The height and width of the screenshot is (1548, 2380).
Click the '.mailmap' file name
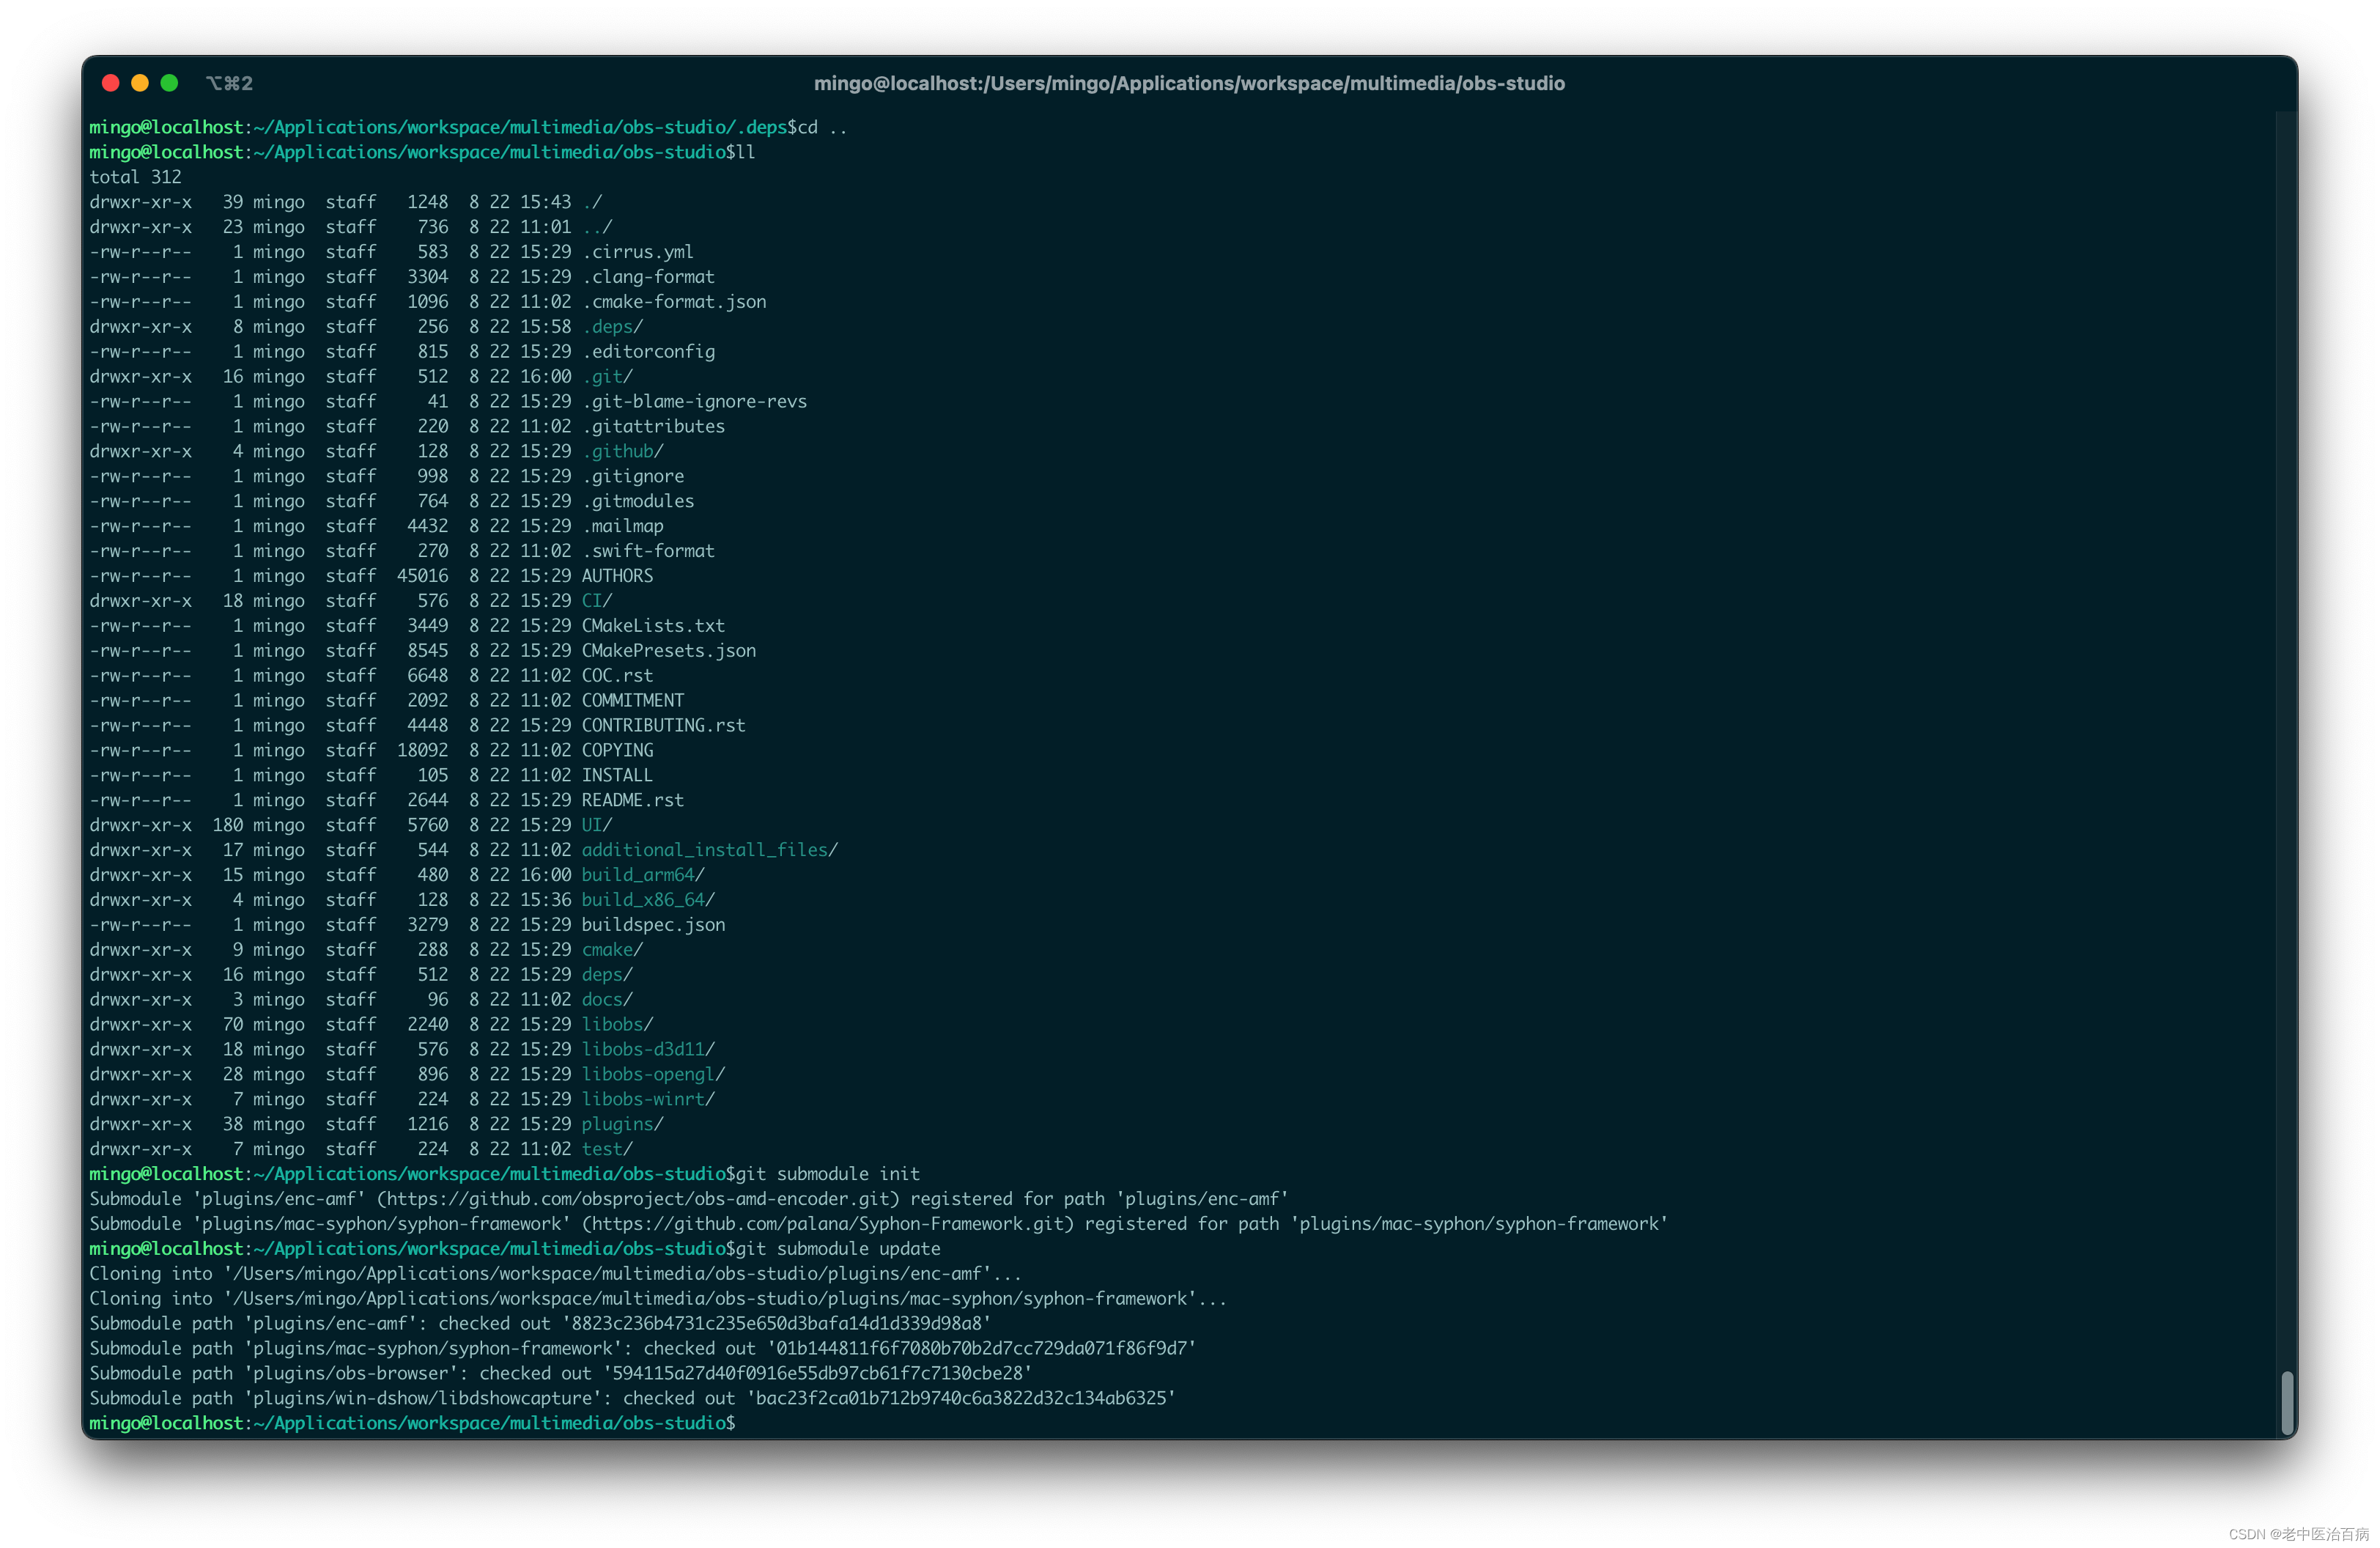click(622, 526)
